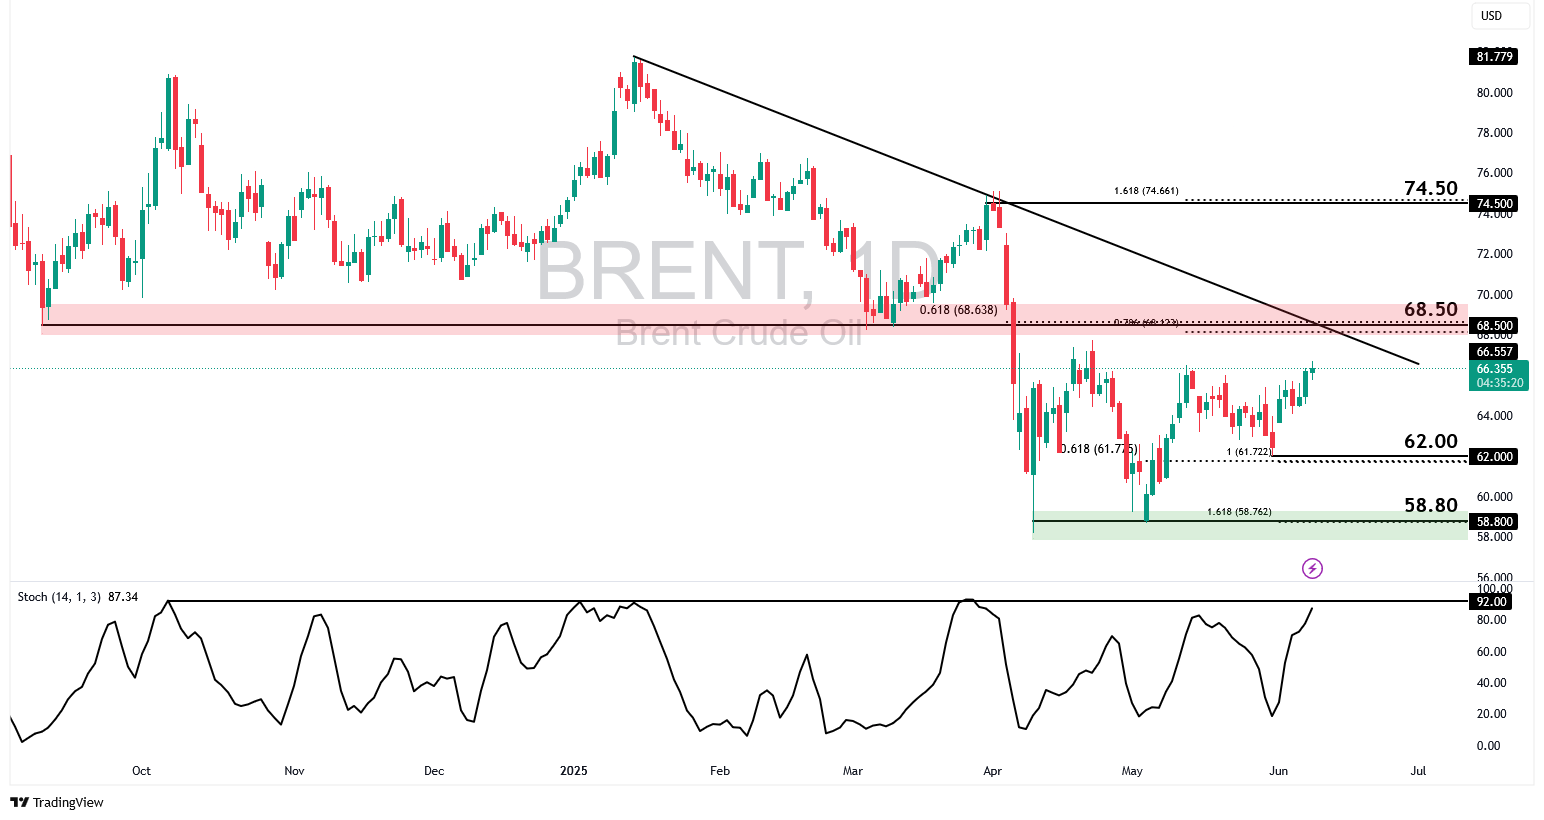Click the 66.557 price axis label
Image resolution: width=1544 pixels, height=820 pixels.
[1494, 352]
